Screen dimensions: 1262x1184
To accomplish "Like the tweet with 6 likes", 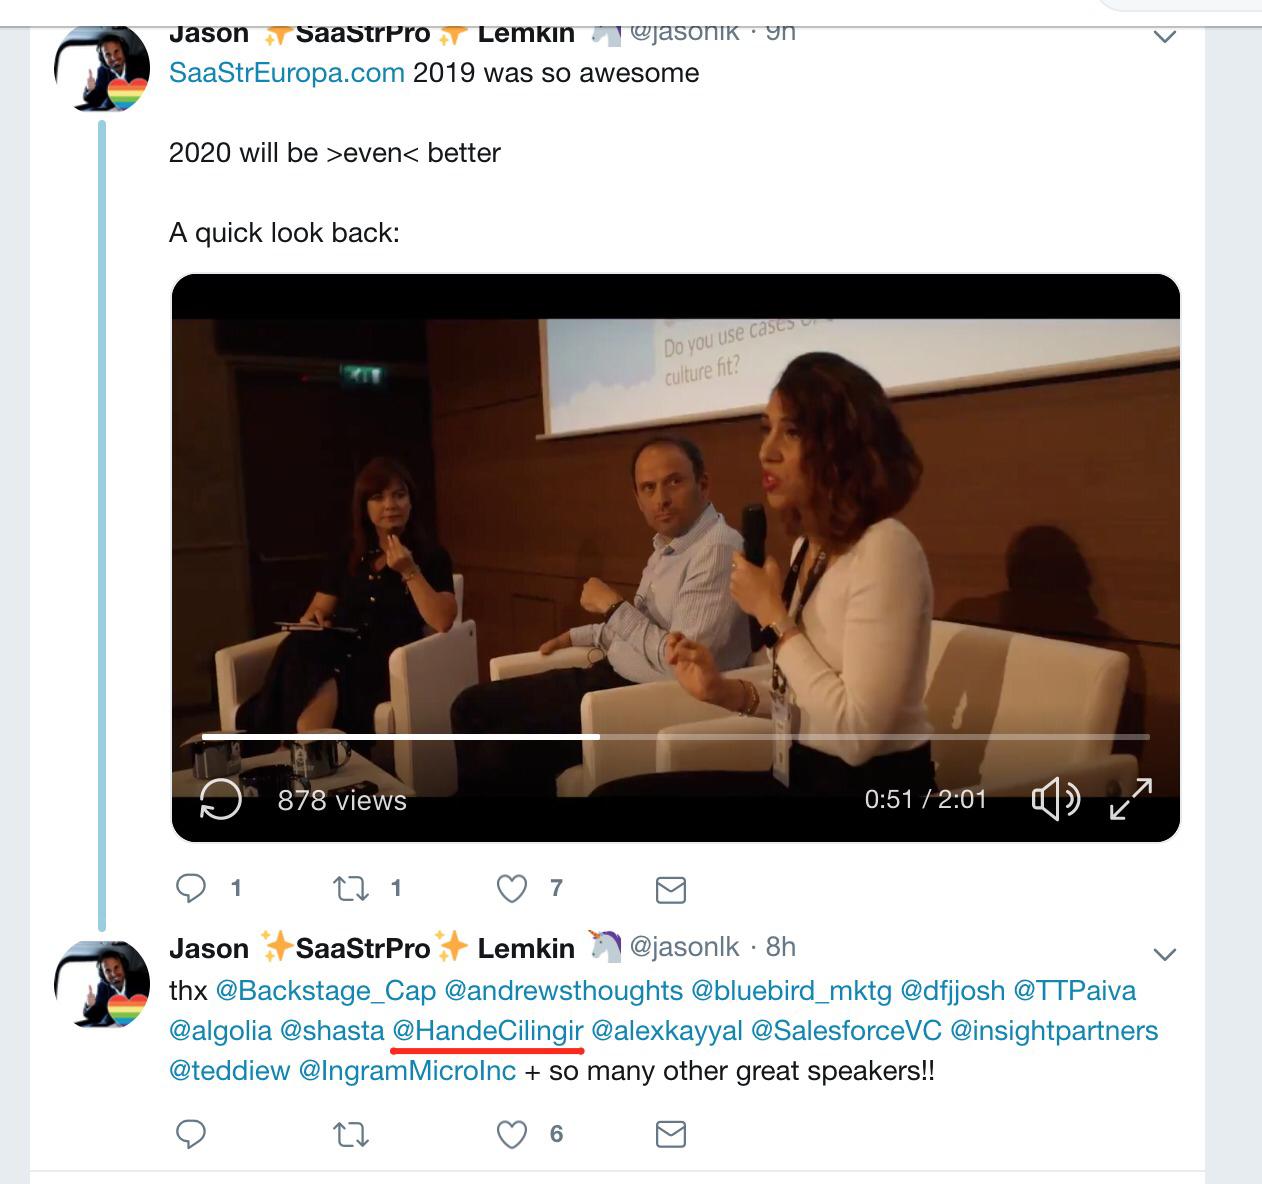I will pyautogui.click(x=512, y=1134).
